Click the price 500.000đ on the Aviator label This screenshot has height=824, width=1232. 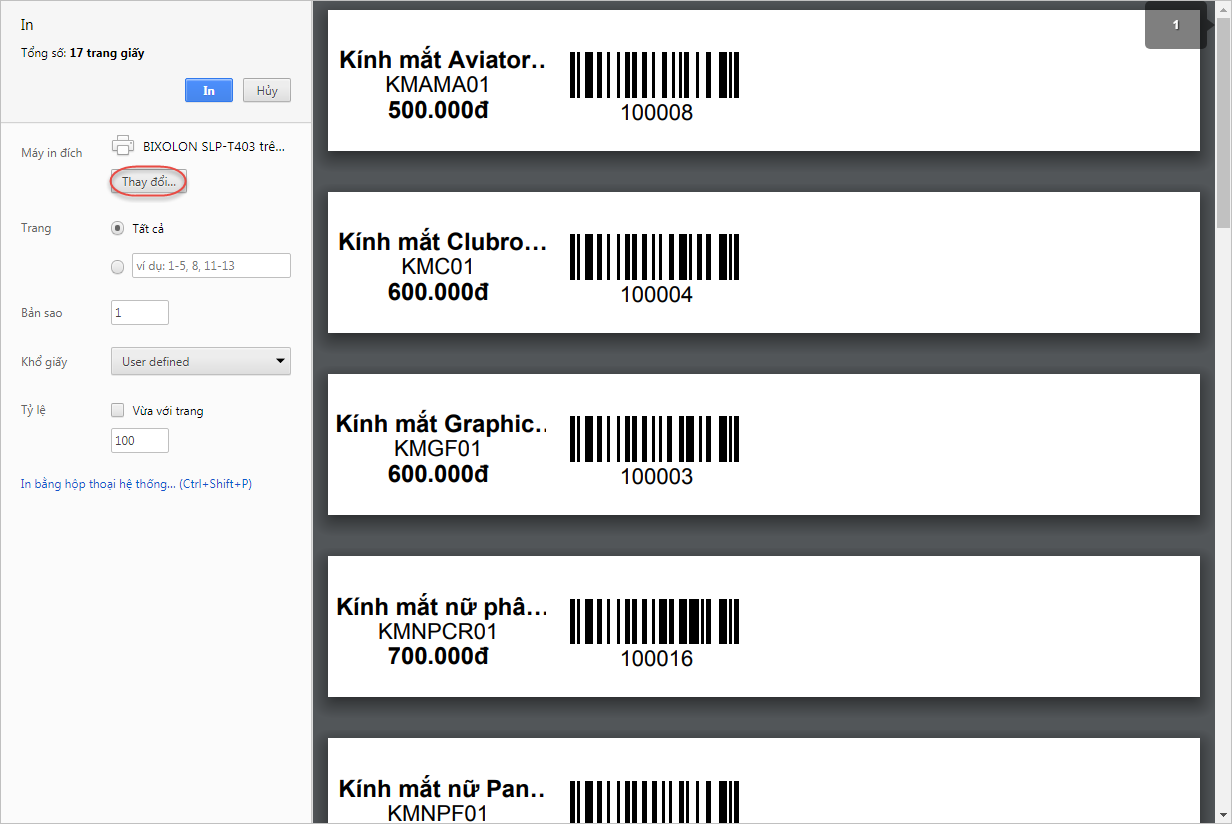pos(438,110)
